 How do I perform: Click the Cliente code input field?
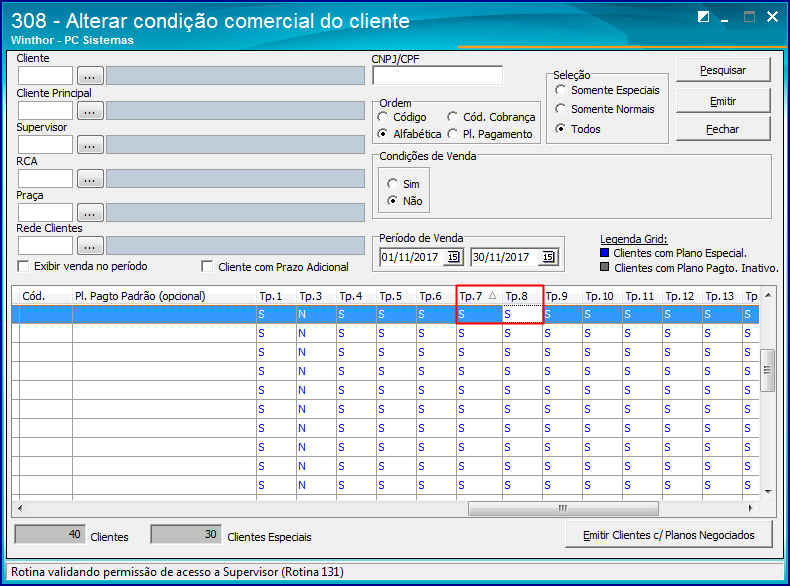tap(45, 76)
